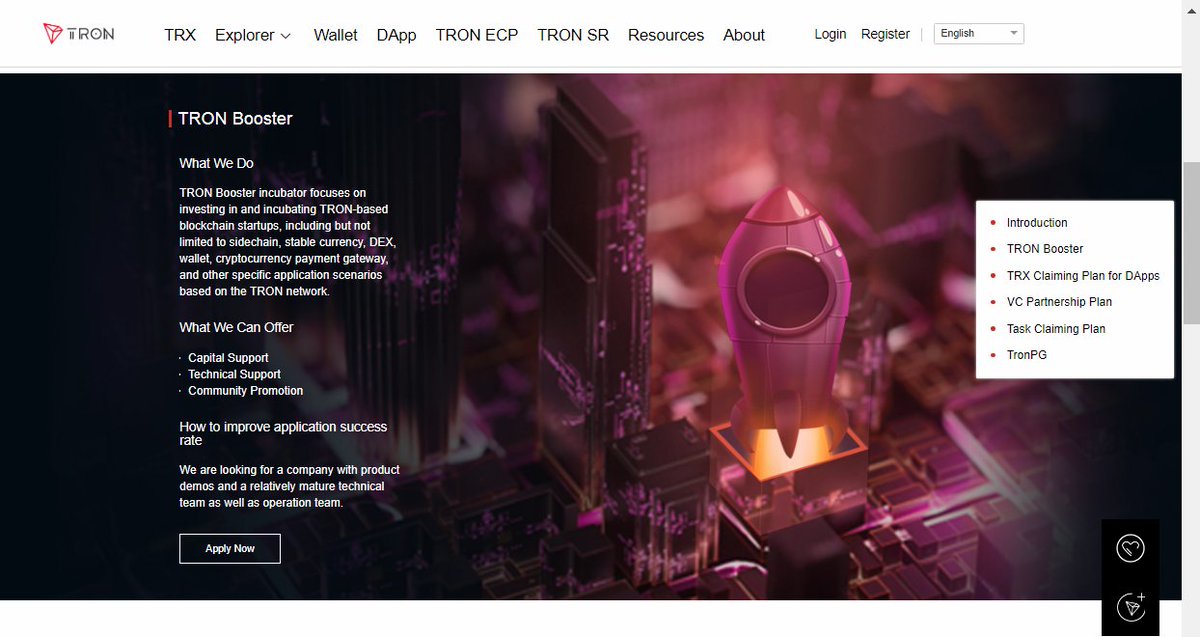Click the 'TRON Booster' section heading

click(x=235, y=118)
